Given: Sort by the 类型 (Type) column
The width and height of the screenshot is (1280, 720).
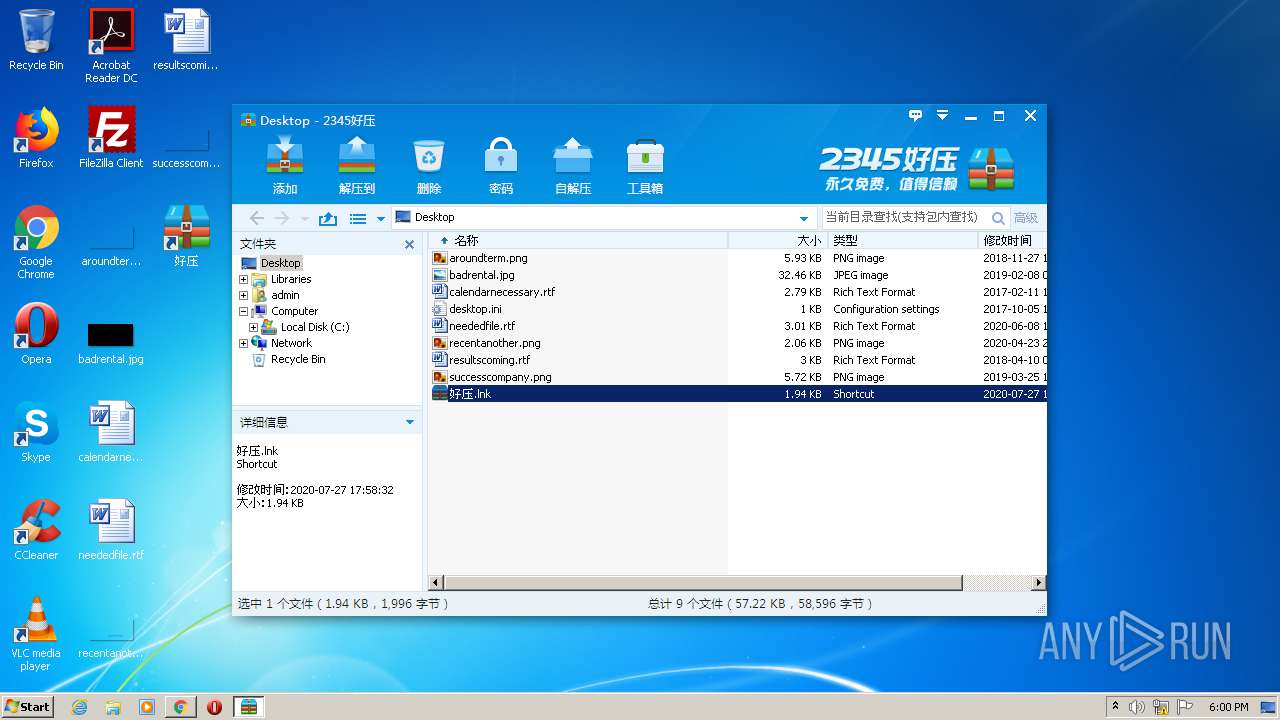Looking at the screenshot, I should [x=903, y=240].
